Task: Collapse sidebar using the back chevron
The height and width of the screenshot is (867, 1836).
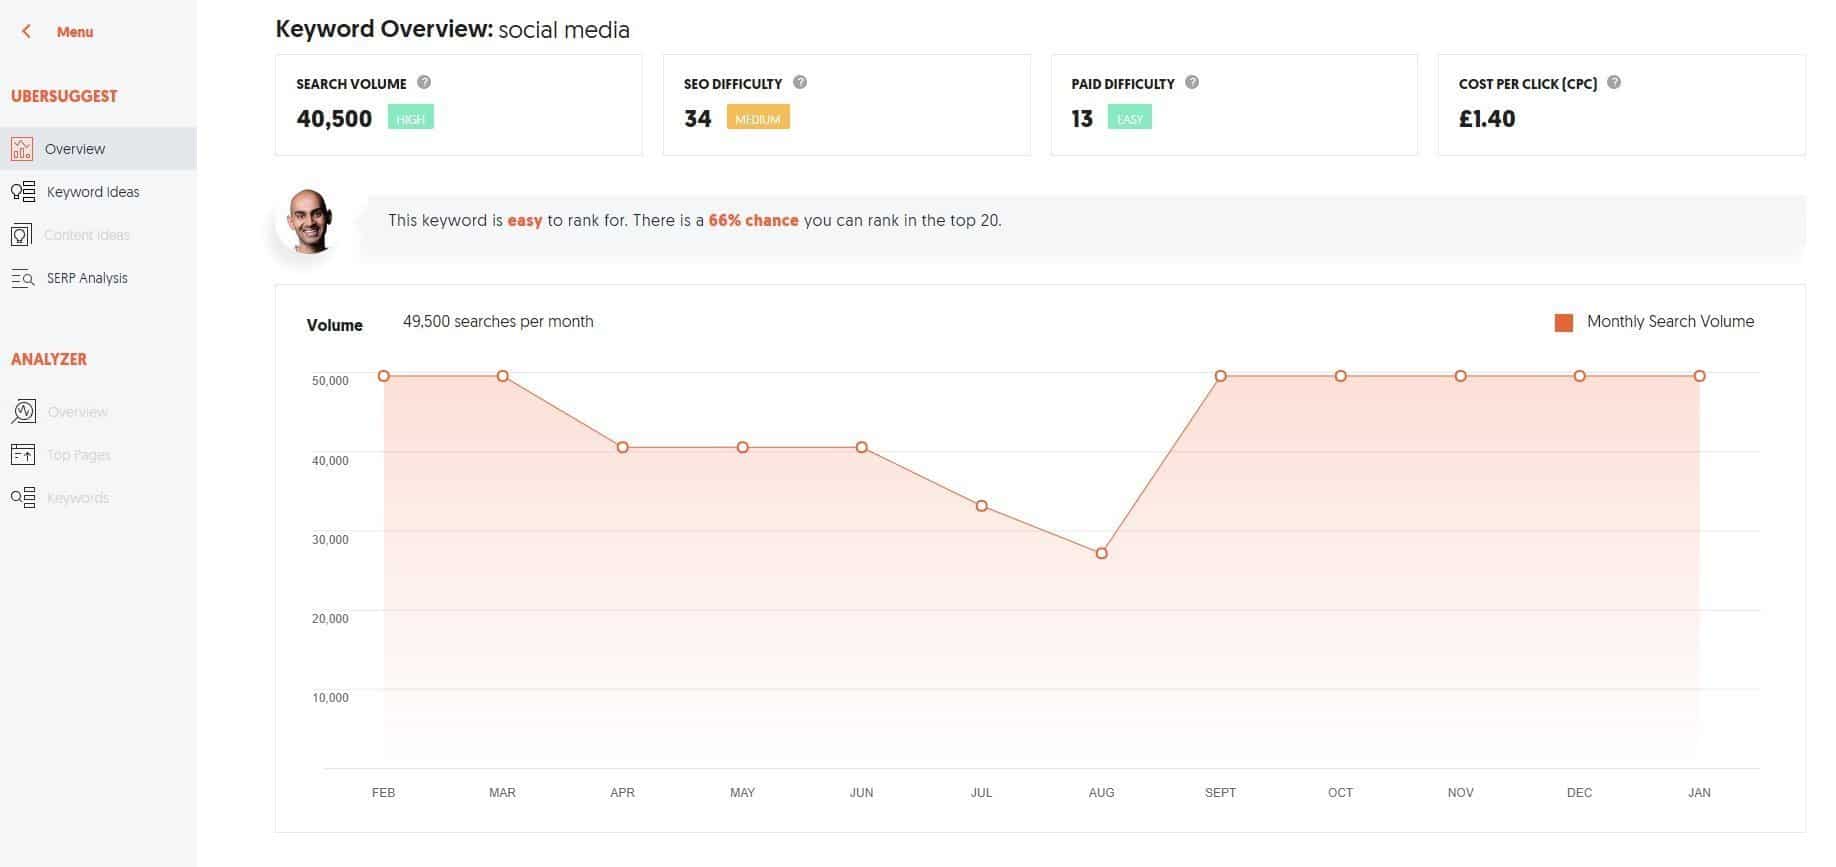Action: (x=27, y=32)
